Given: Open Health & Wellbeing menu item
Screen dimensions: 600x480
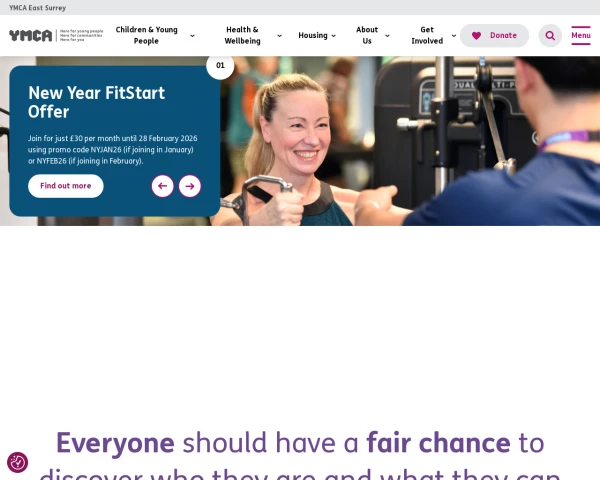Looking at the screenshot, I should coord(242,35).
